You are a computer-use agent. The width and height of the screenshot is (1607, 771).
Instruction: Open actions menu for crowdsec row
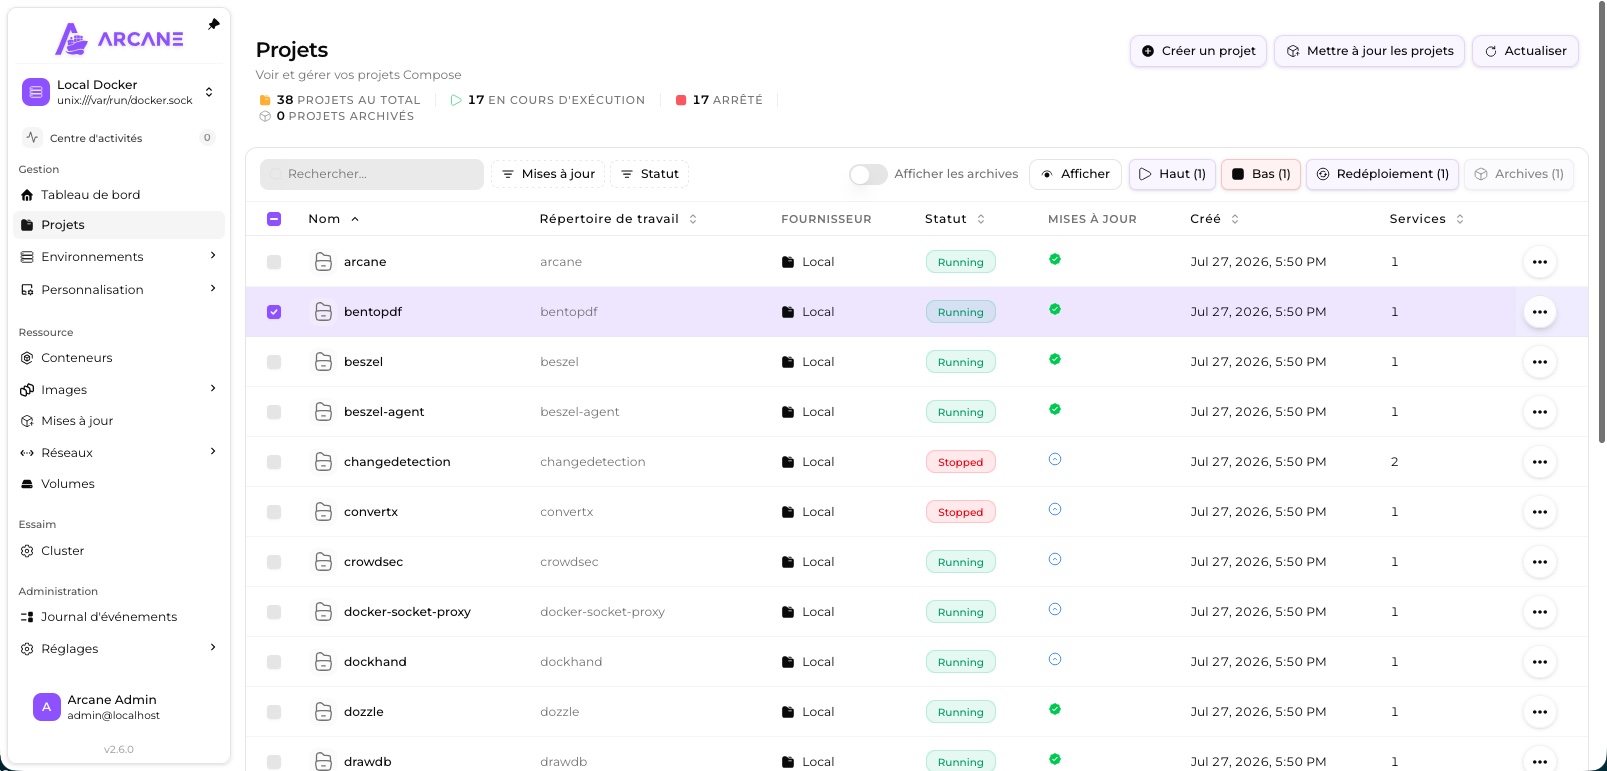pyautogui.click(x=1540, y=562)
